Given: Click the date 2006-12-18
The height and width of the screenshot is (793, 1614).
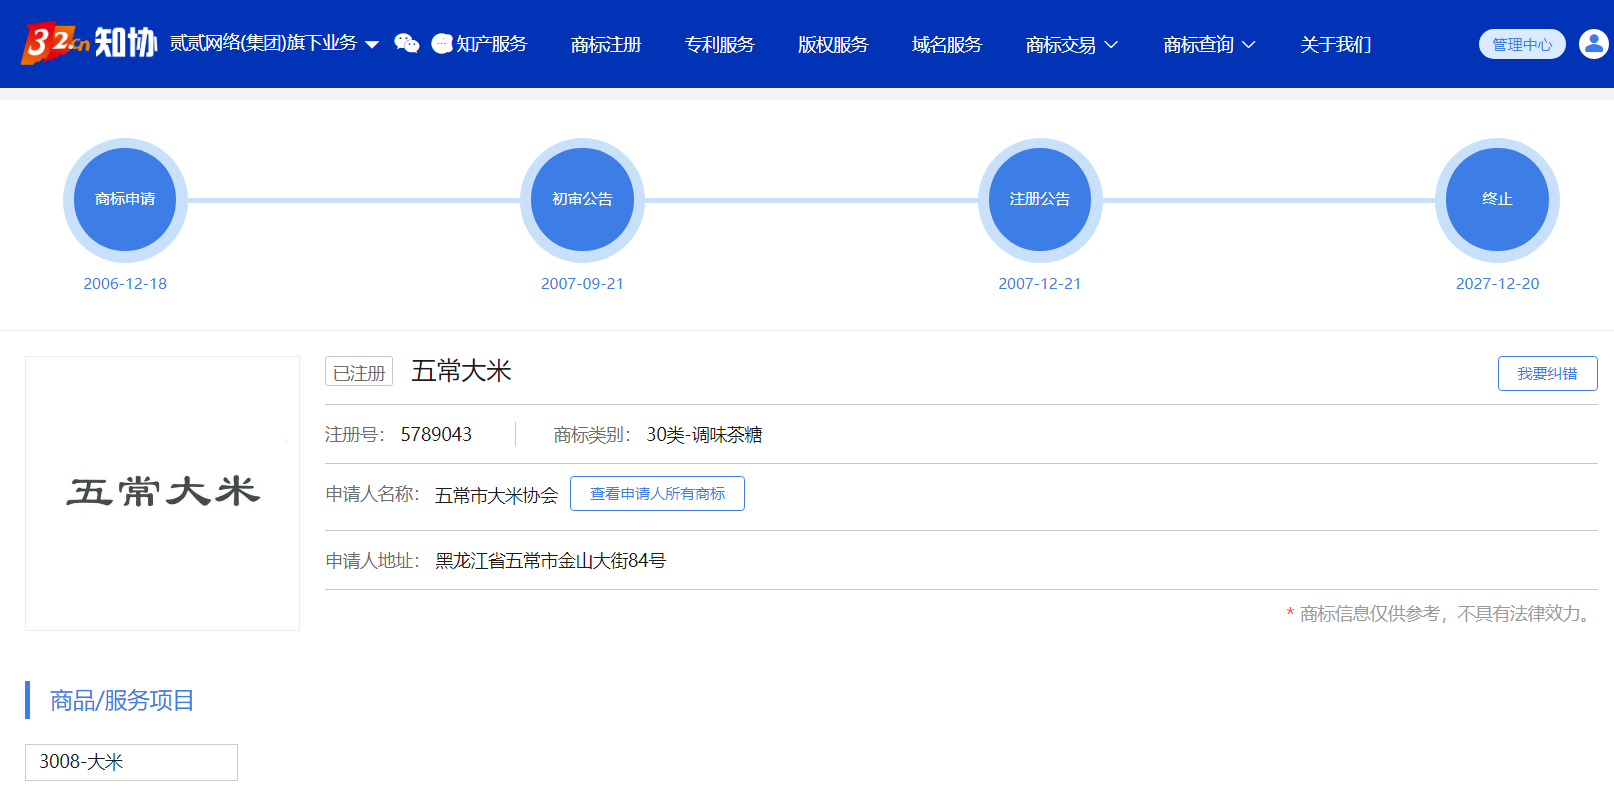Looking at the screenshot, I should click(x=125, y=284).
